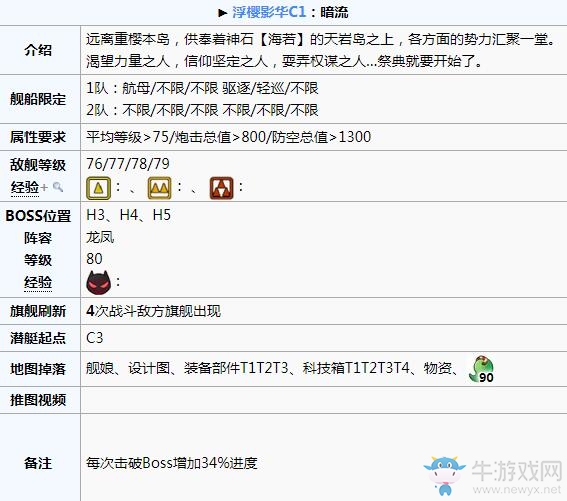Select the 介绍 row header
567x501 pixels.
(38, 50)
